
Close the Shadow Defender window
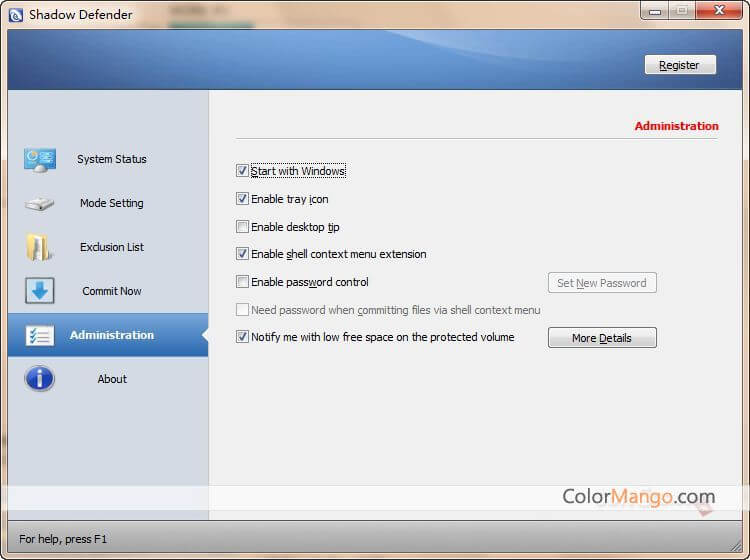718,11
